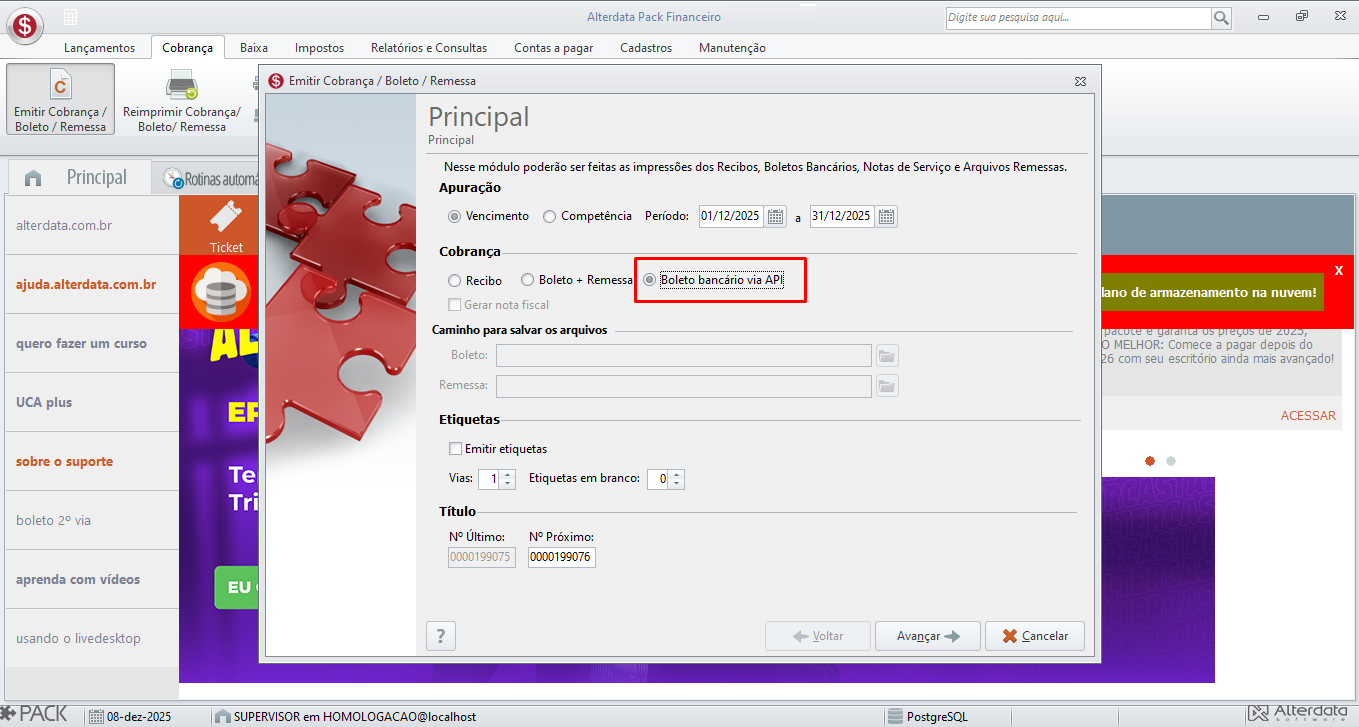Open the Cadastros ribbon tab
This screenshot has width=1359, height=727.
click(646, 48)
